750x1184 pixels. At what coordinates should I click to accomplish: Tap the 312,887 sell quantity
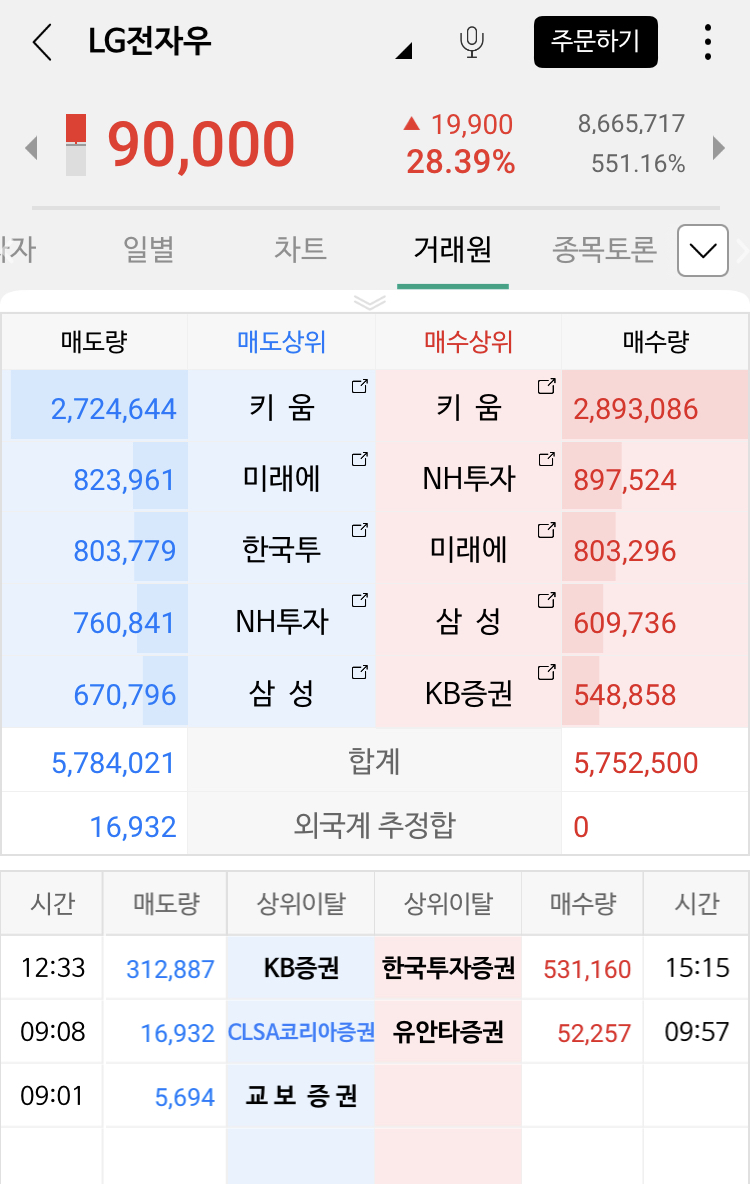coord(171,969)
